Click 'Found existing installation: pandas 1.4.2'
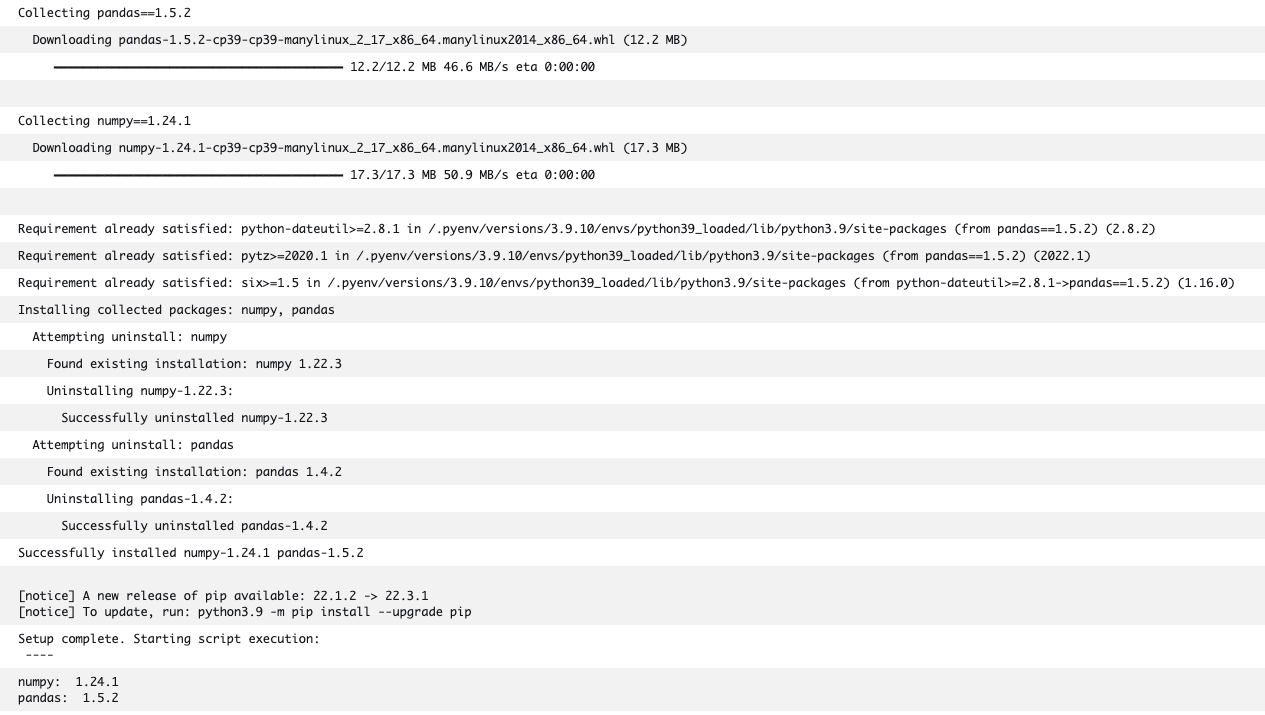1265x715 pixels. (194, 472)
